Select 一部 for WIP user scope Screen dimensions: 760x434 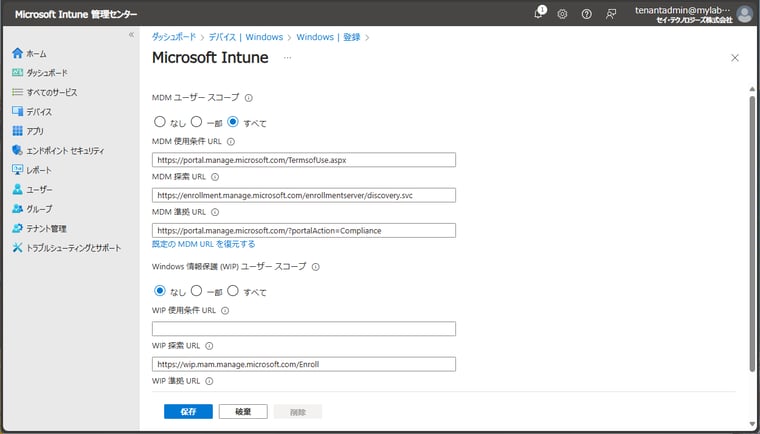pos(196,291)
